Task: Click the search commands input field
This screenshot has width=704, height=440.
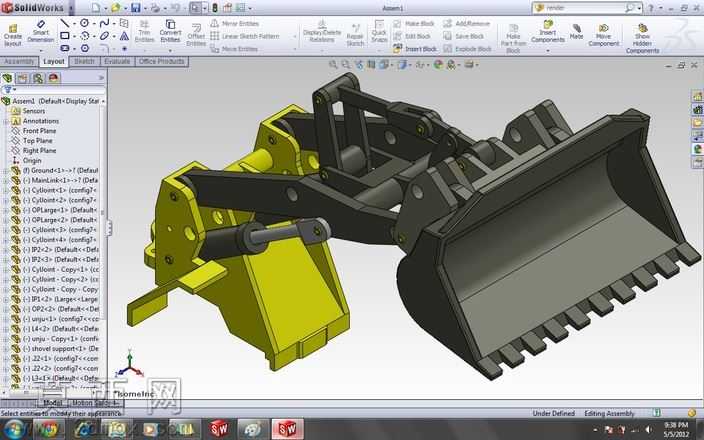Action: (x=585, y=8)
